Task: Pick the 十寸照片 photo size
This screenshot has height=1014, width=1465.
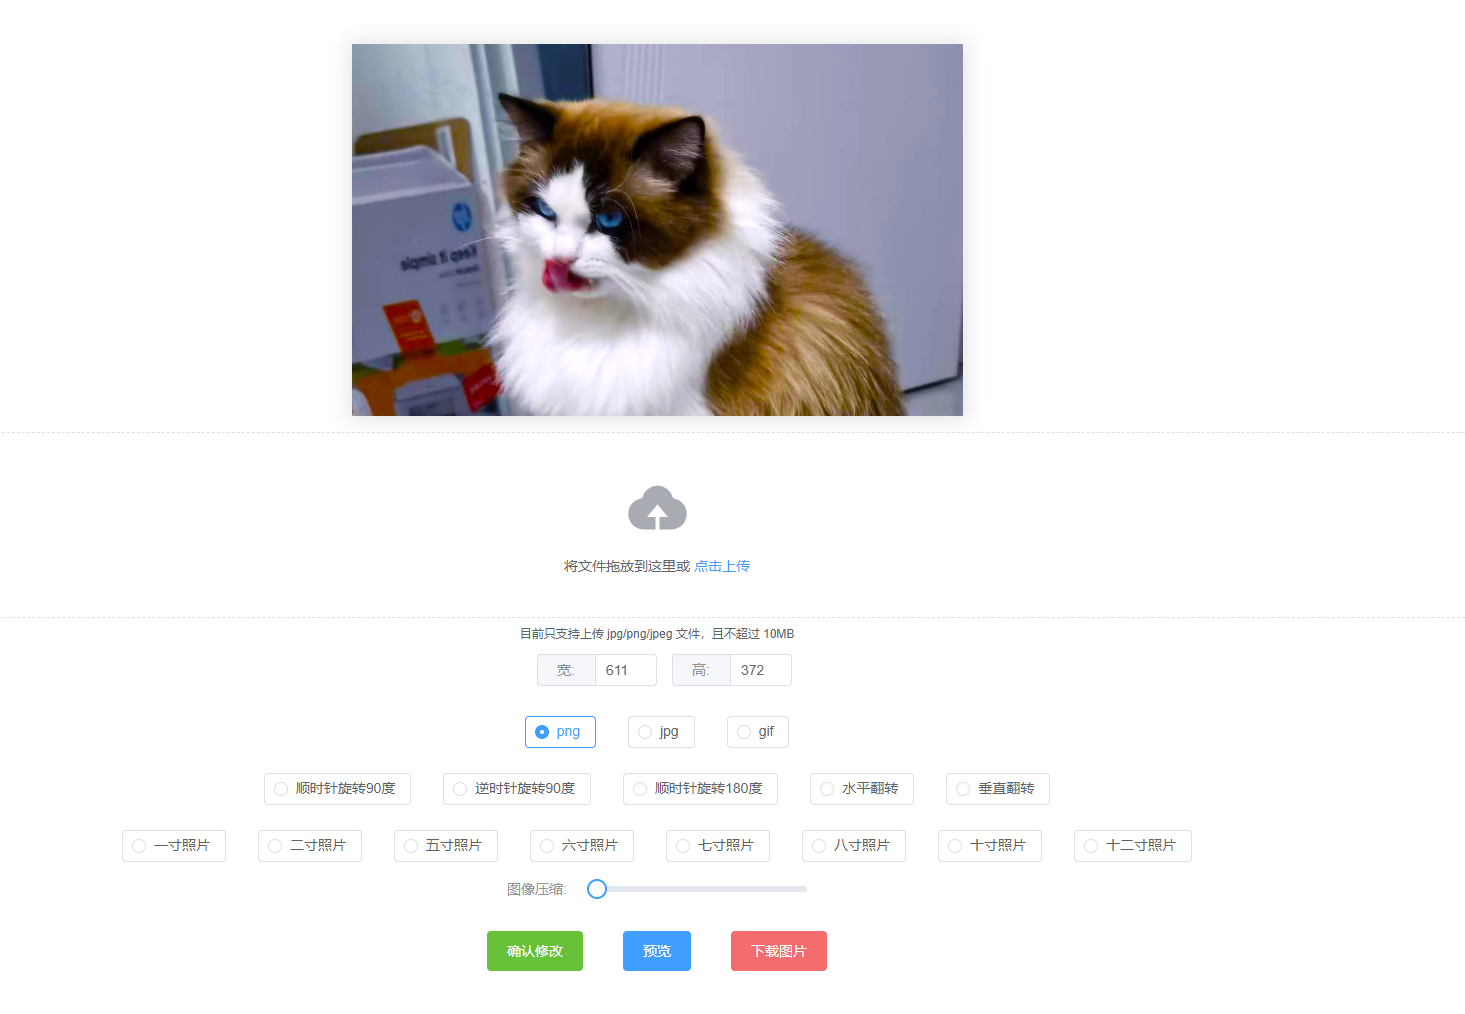Action: pos(990,846)
